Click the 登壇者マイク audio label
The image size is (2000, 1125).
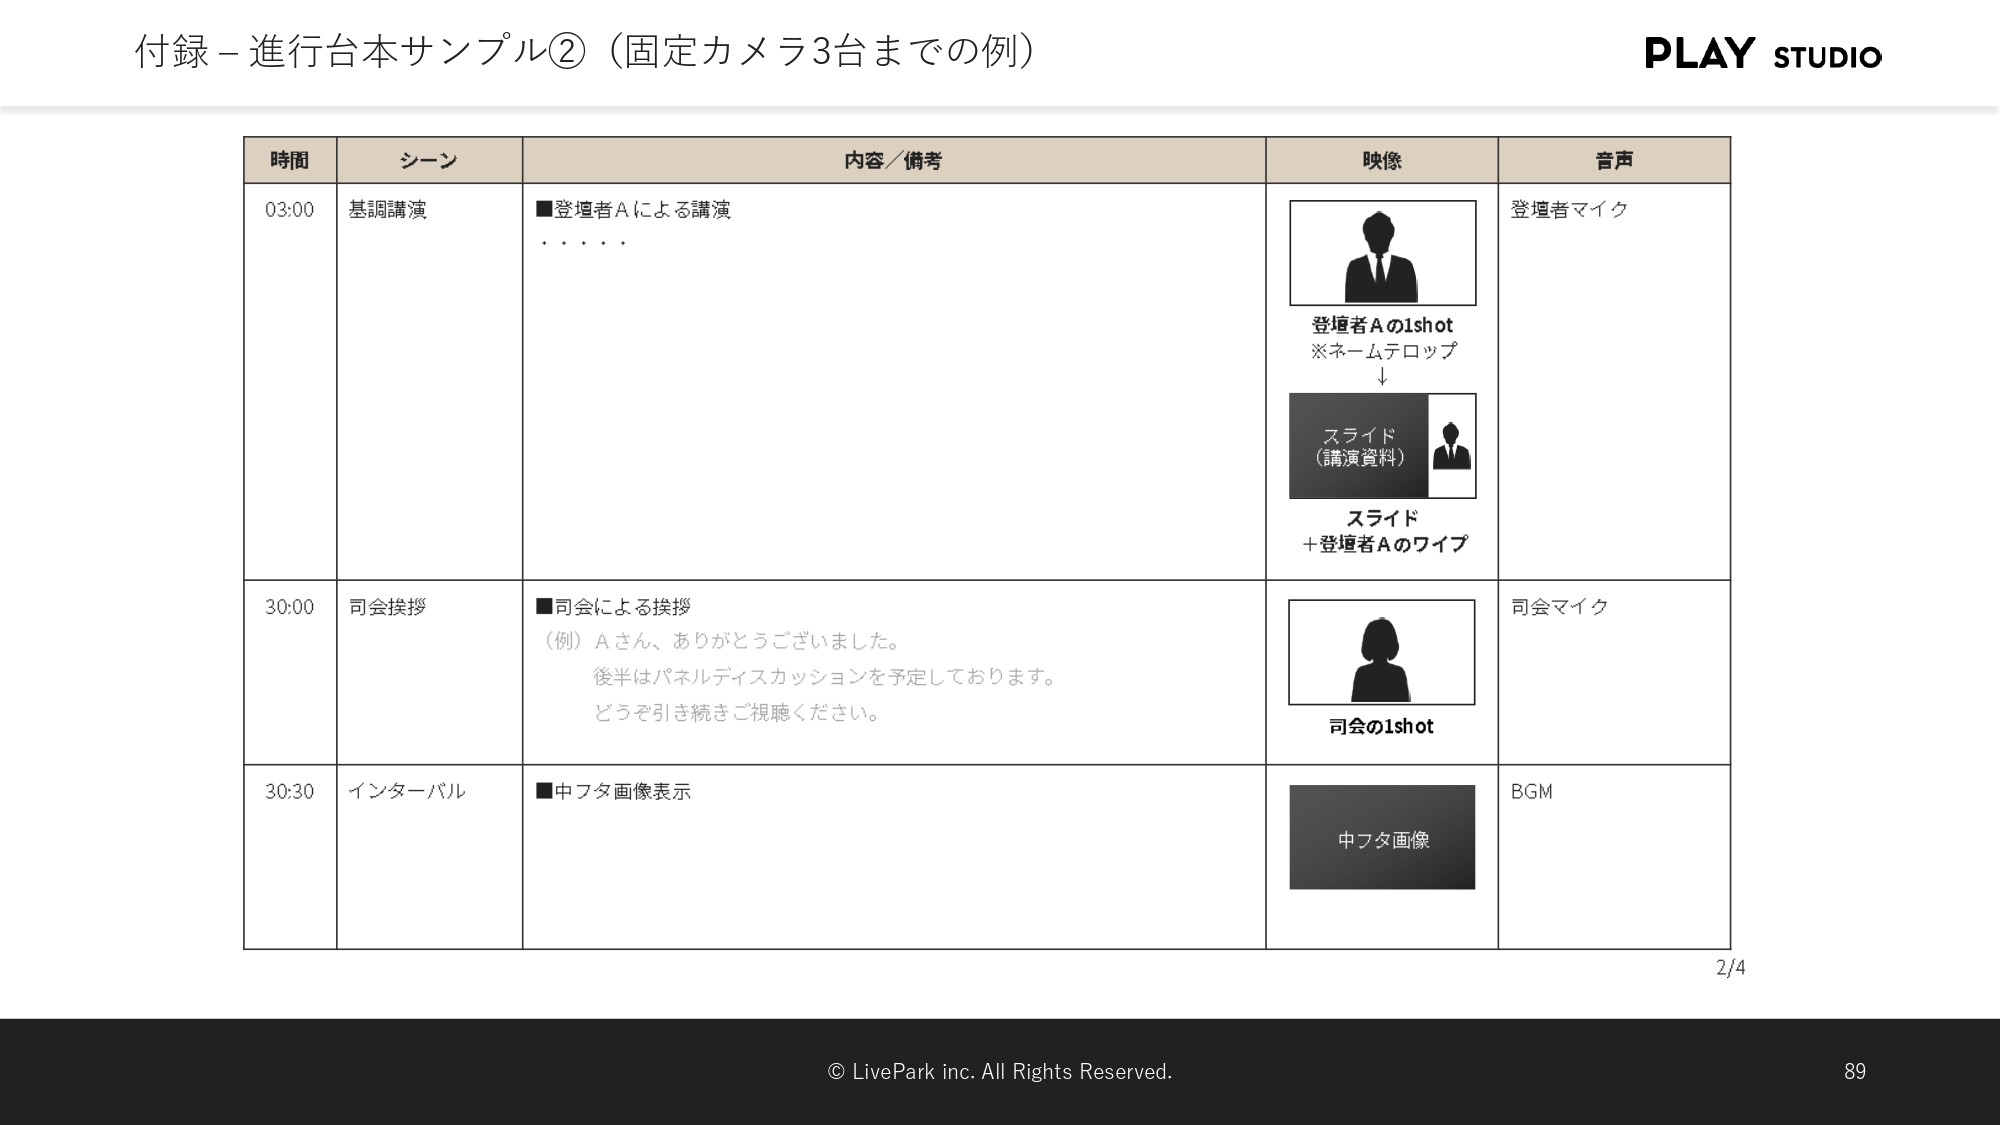click(1568, 210)
